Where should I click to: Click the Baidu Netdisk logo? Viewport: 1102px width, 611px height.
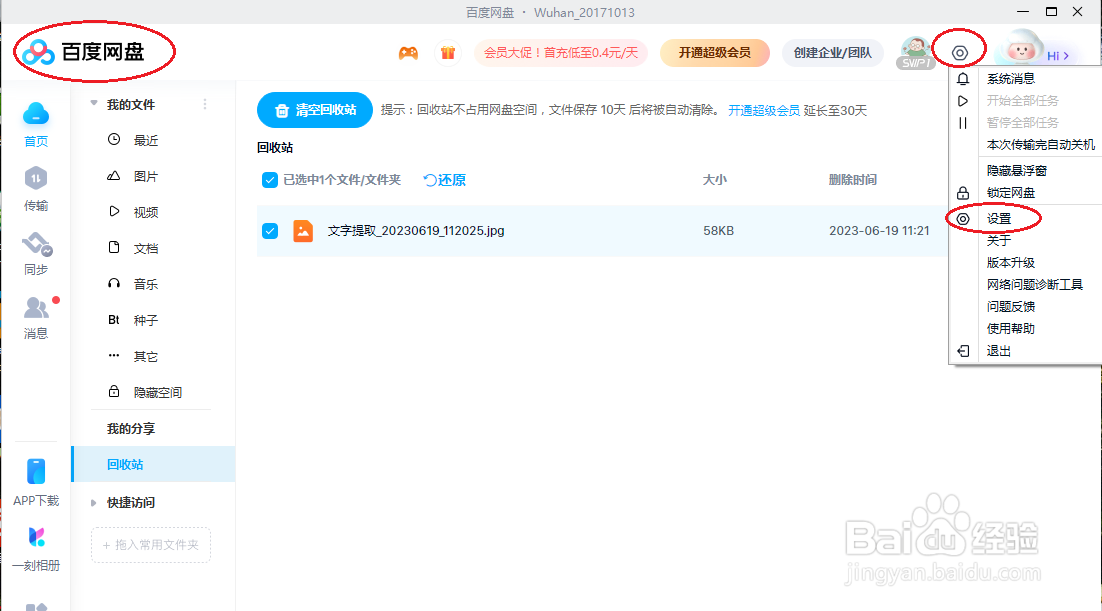pyautogui.click(x=83, y=52)
